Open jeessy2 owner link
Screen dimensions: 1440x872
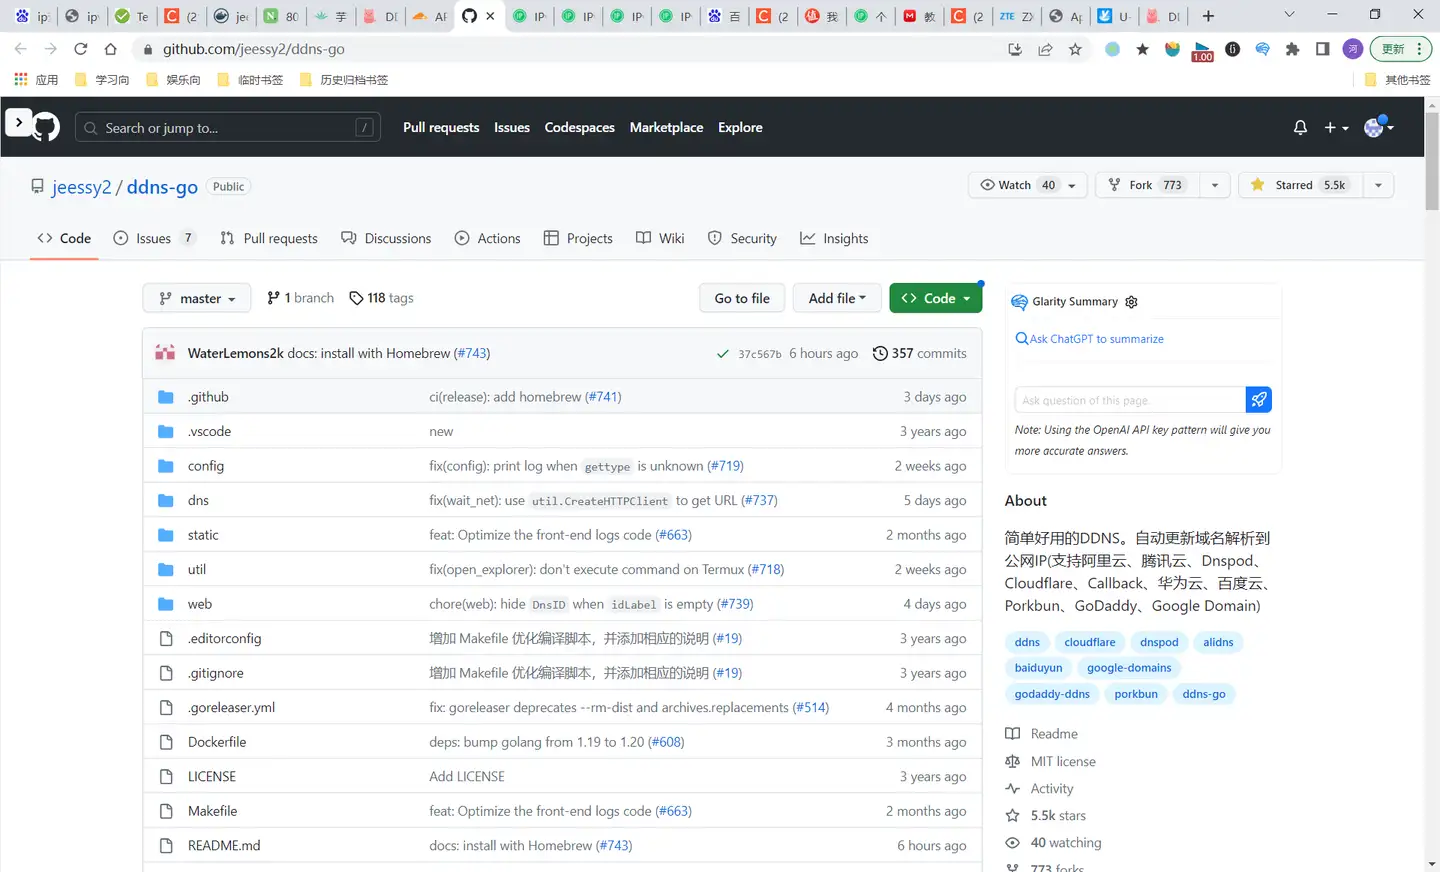[x=82, y=187]
